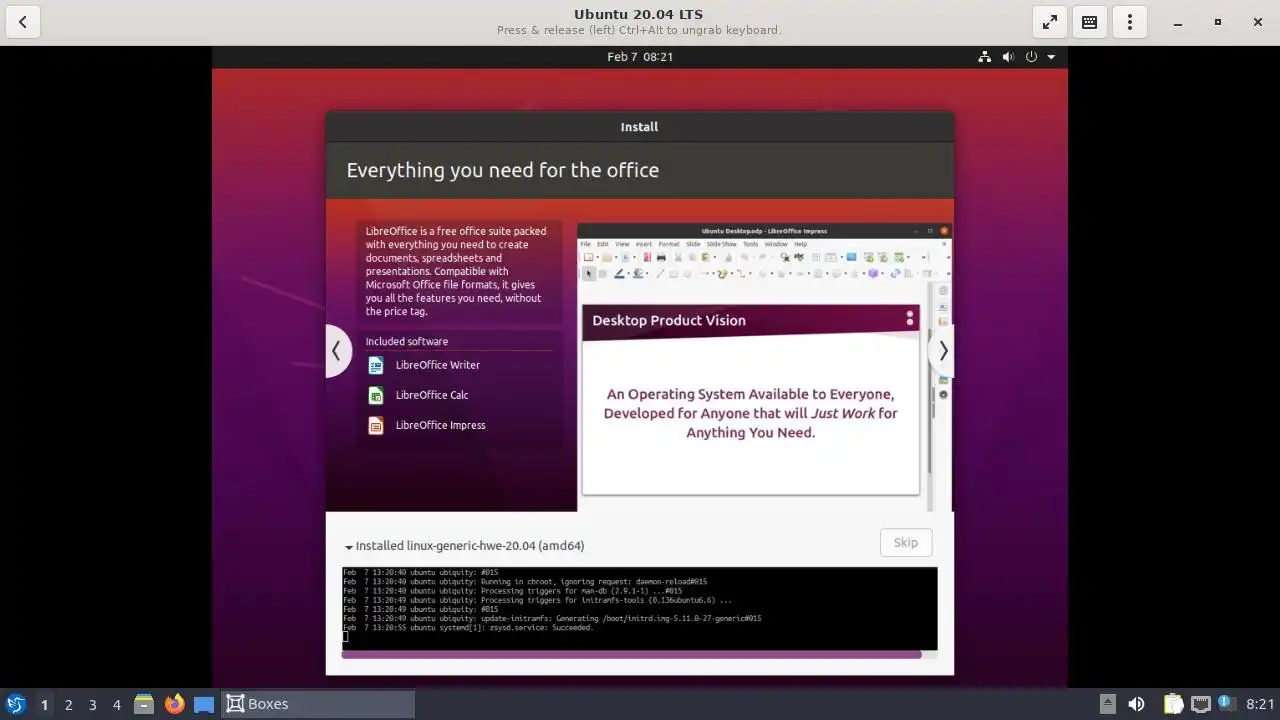Click the LibreOffice Impress screenshot image

(764, 367)
